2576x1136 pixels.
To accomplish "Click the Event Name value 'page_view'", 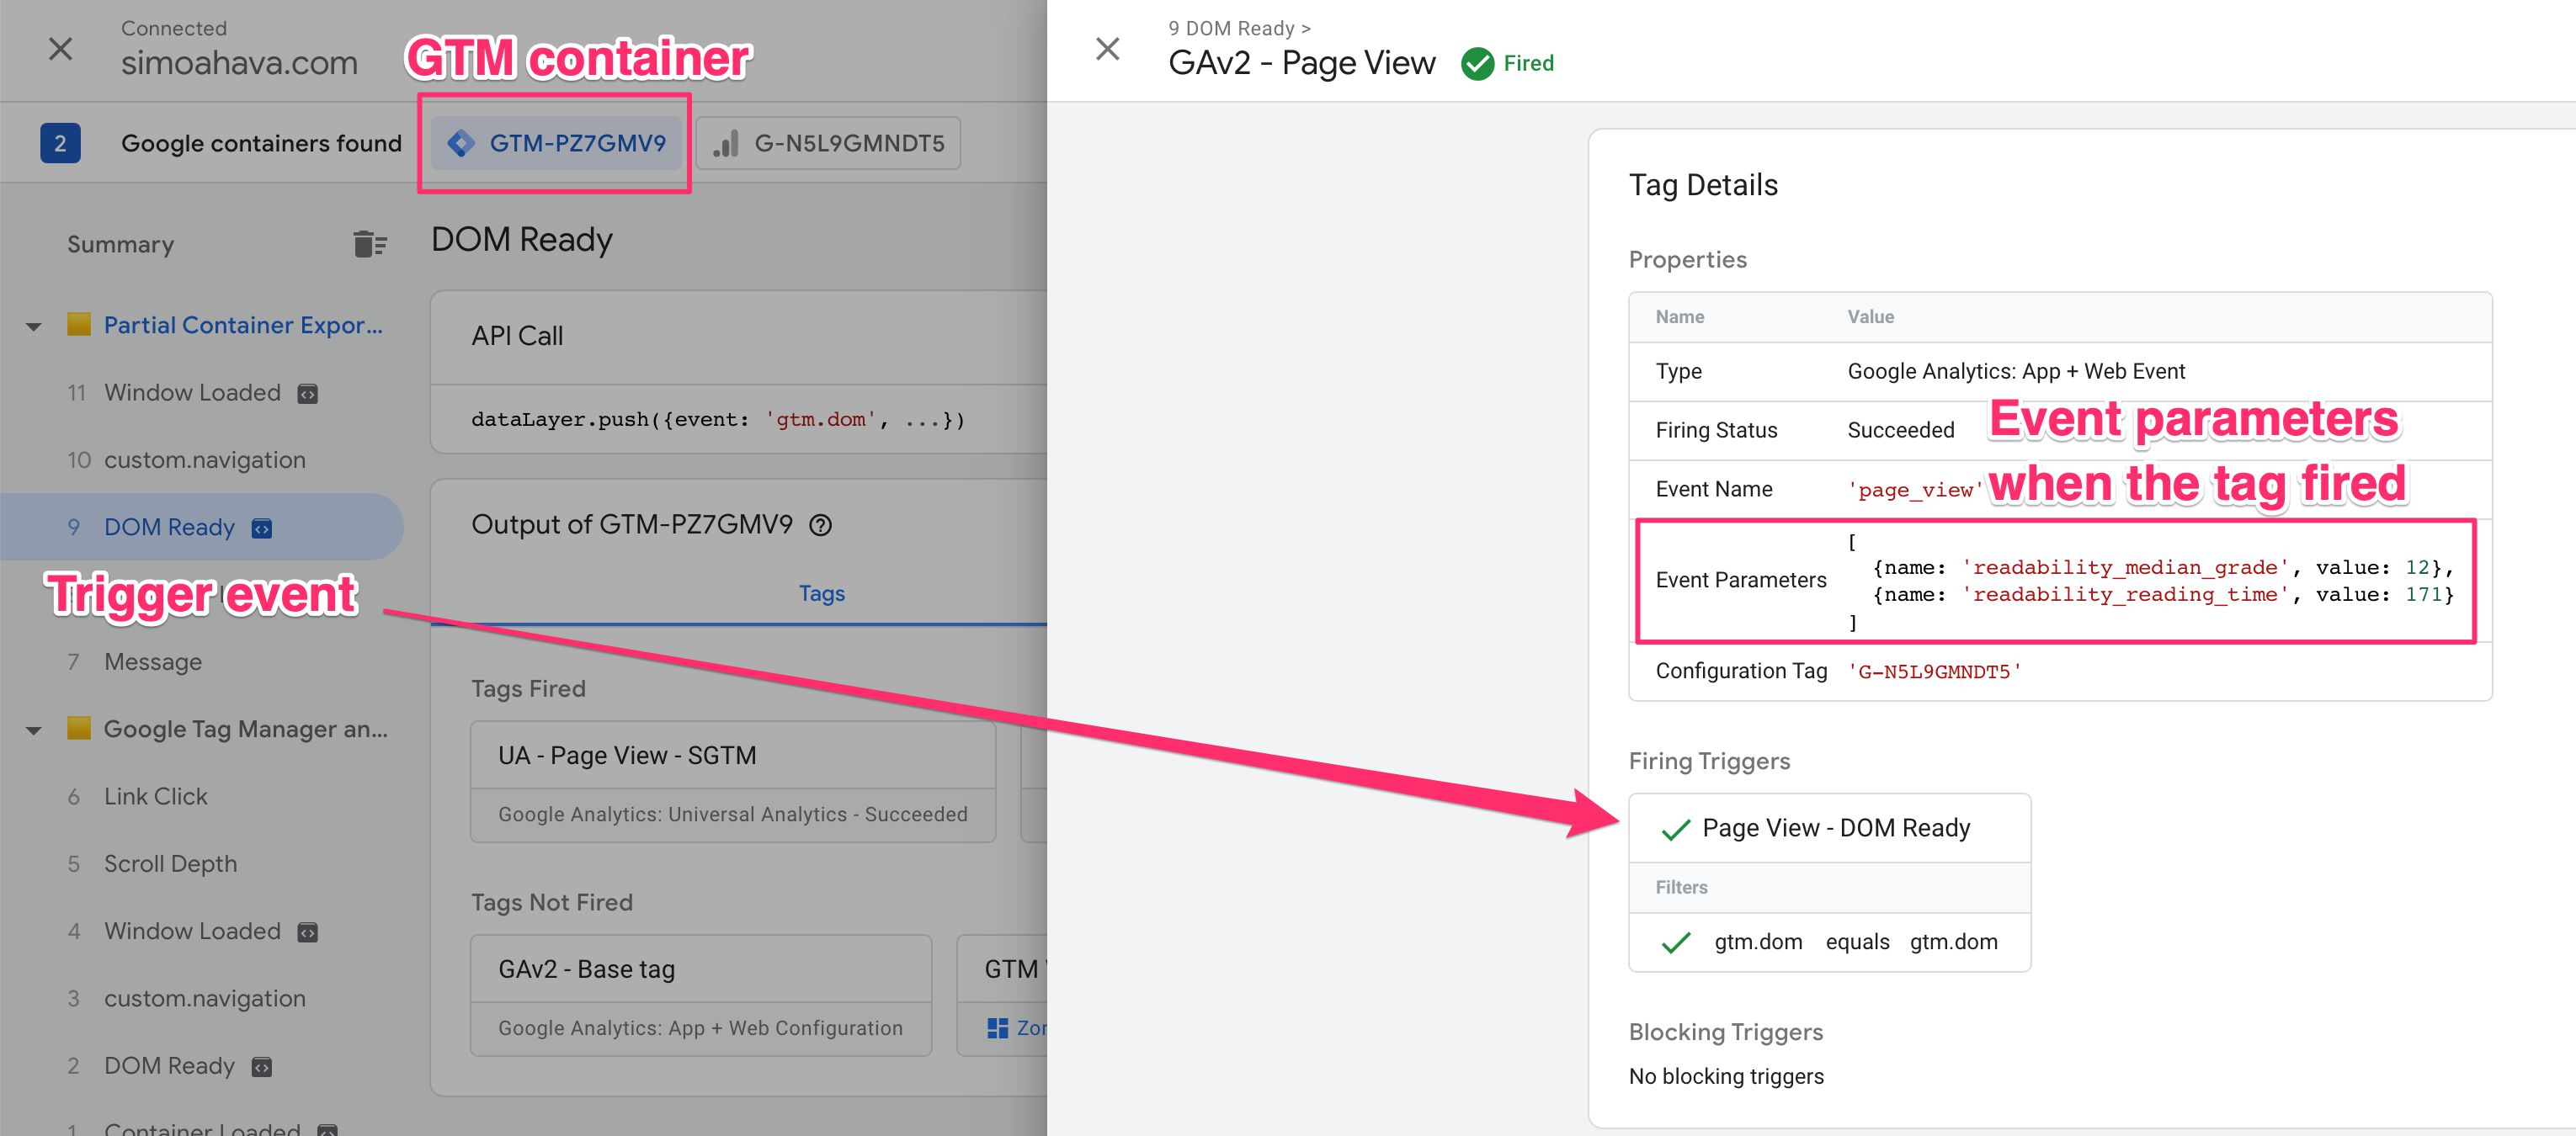I will coord(1914,489).
